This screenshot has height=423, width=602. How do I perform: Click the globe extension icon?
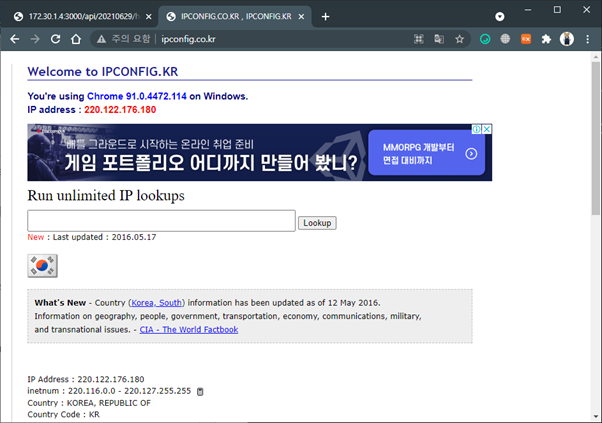pos(505,39)
